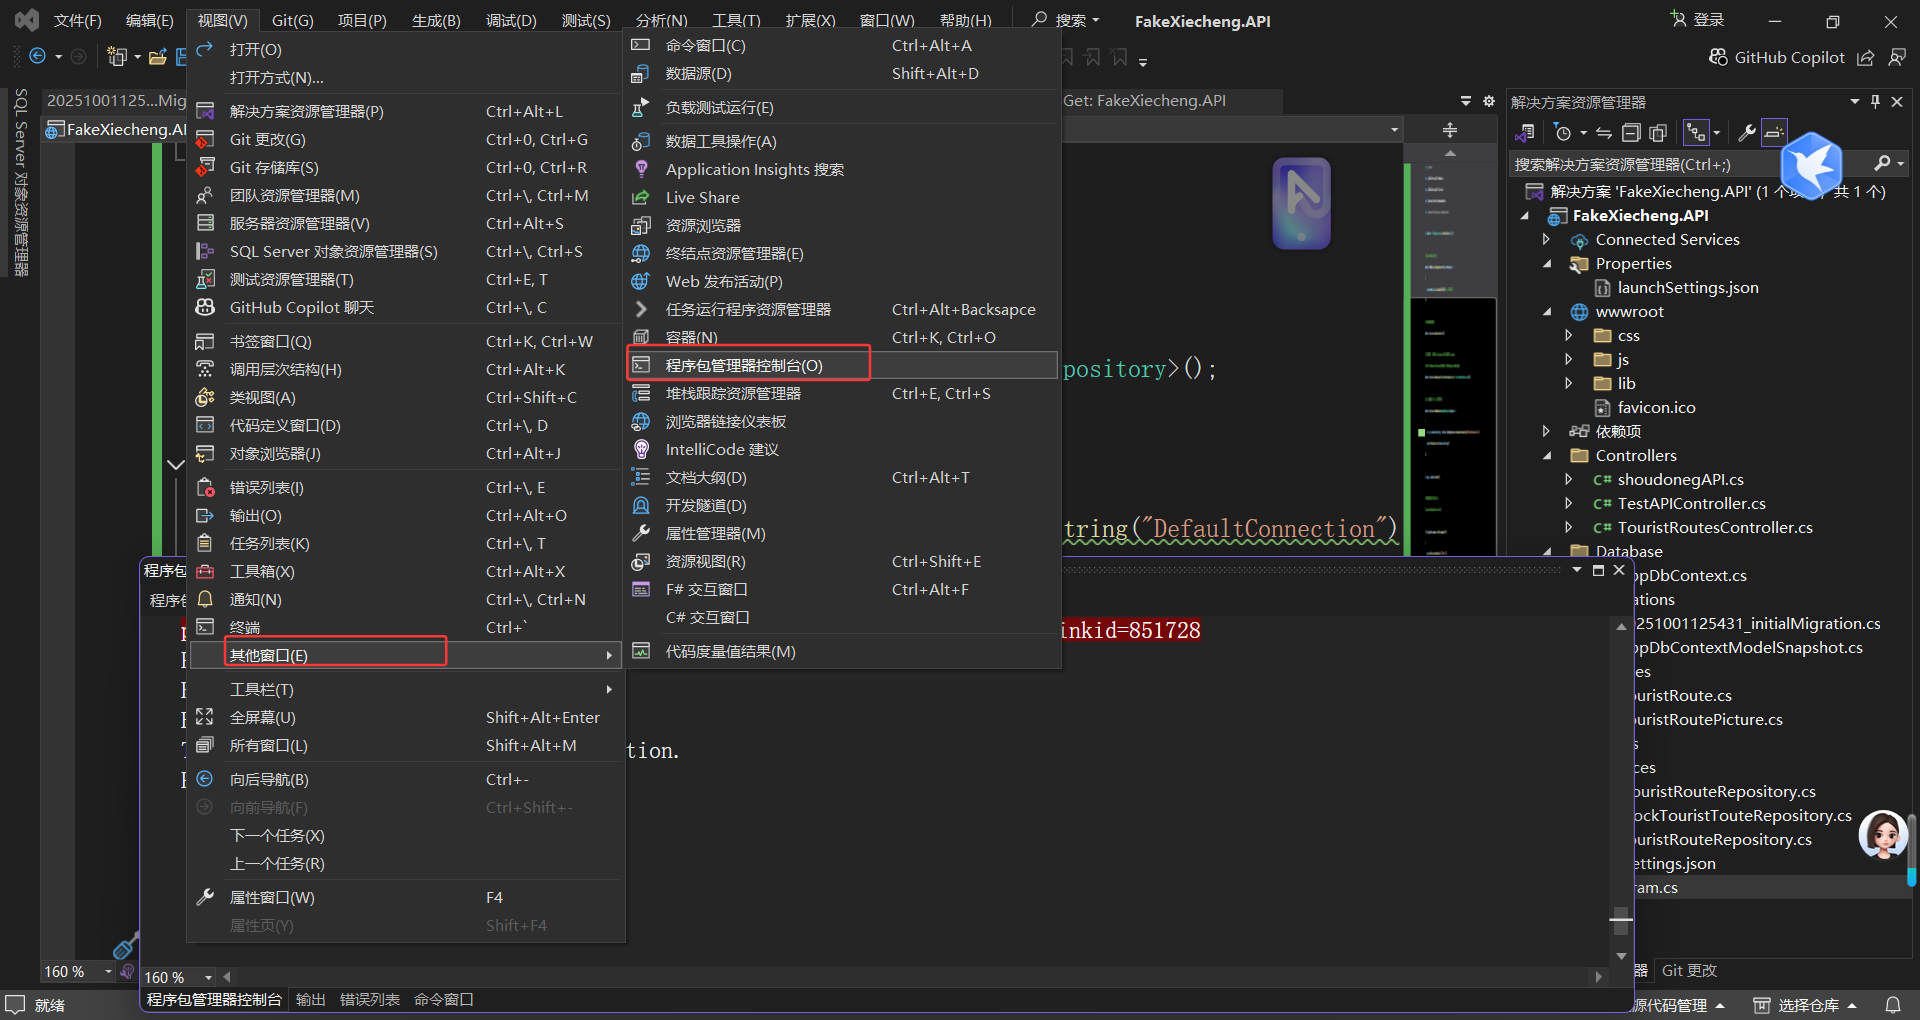
Task: Click show all files icon in Solution Explorer
Action: (x=1658, y=132)
